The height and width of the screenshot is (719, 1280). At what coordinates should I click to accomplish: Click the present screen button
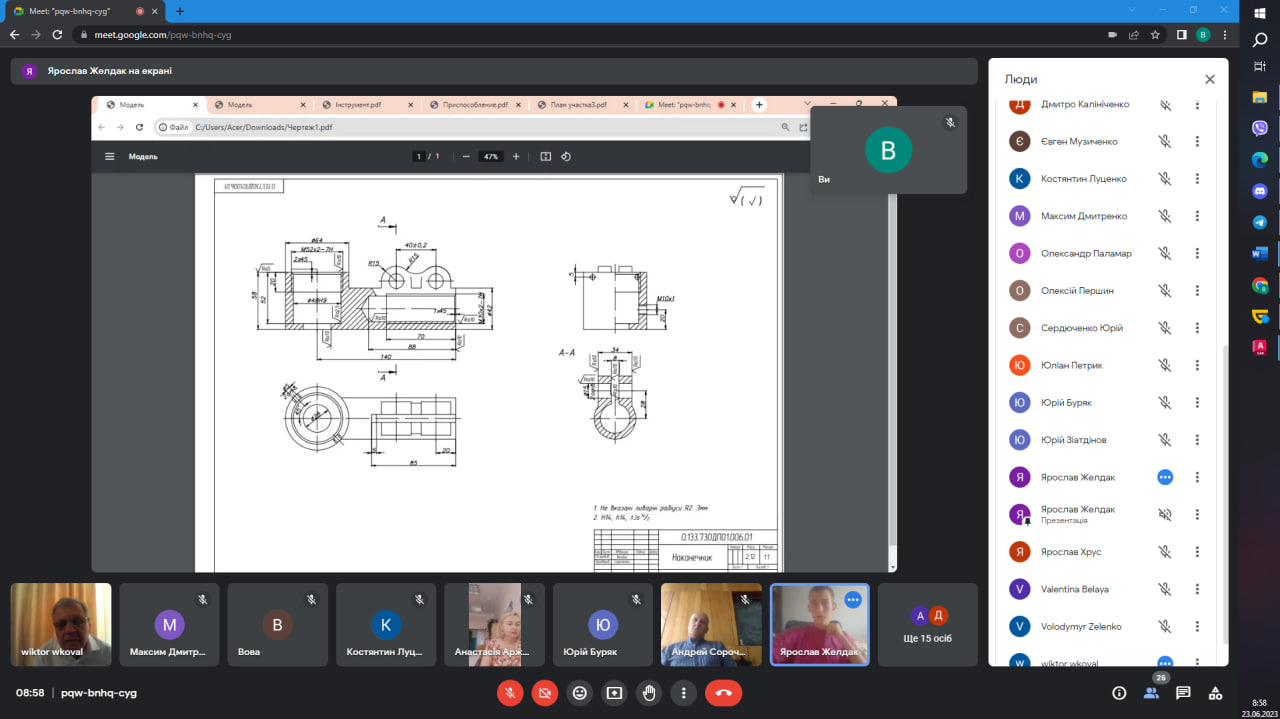(x=614, y=692)
